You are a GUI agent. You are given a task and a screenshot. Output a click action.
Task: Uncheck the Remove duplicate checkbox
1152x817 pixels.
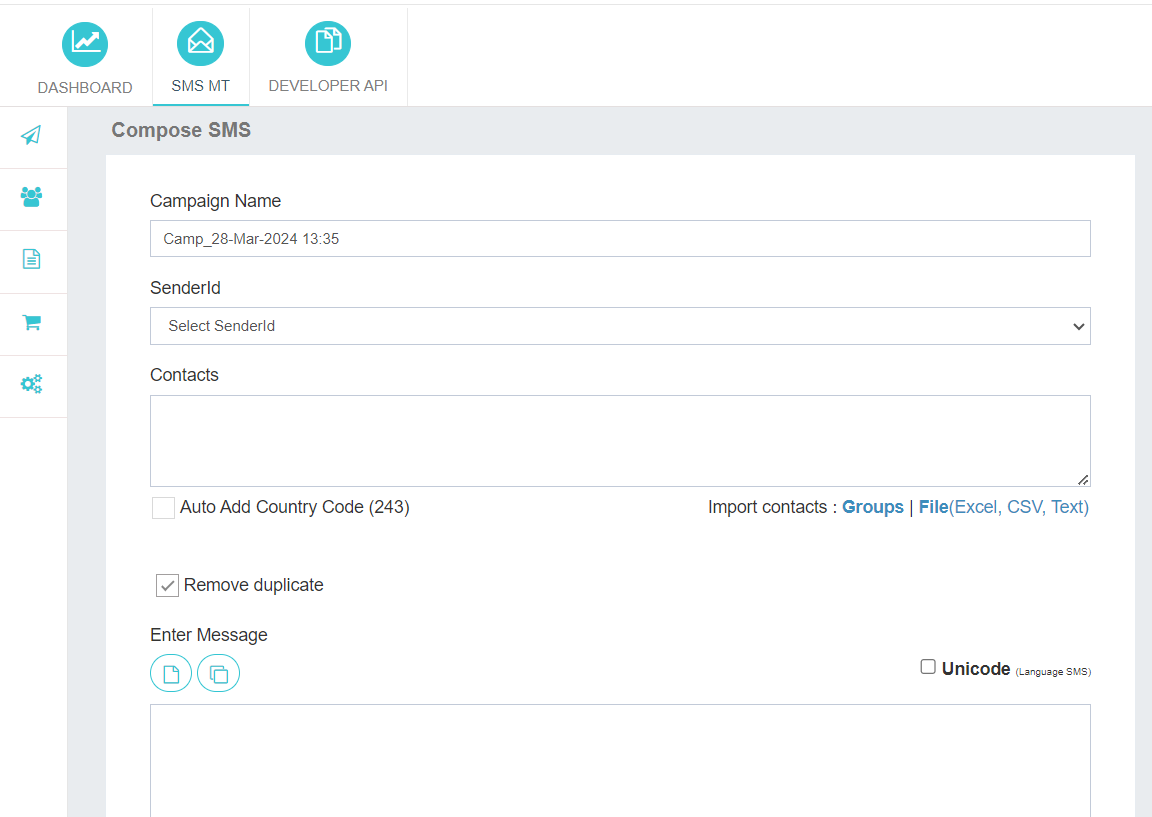[167, 586]
